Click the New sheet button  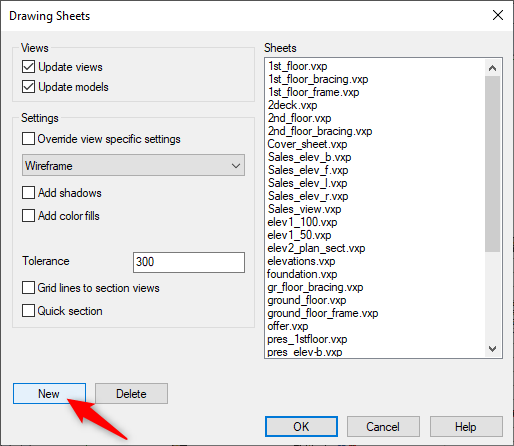point(49,394)
